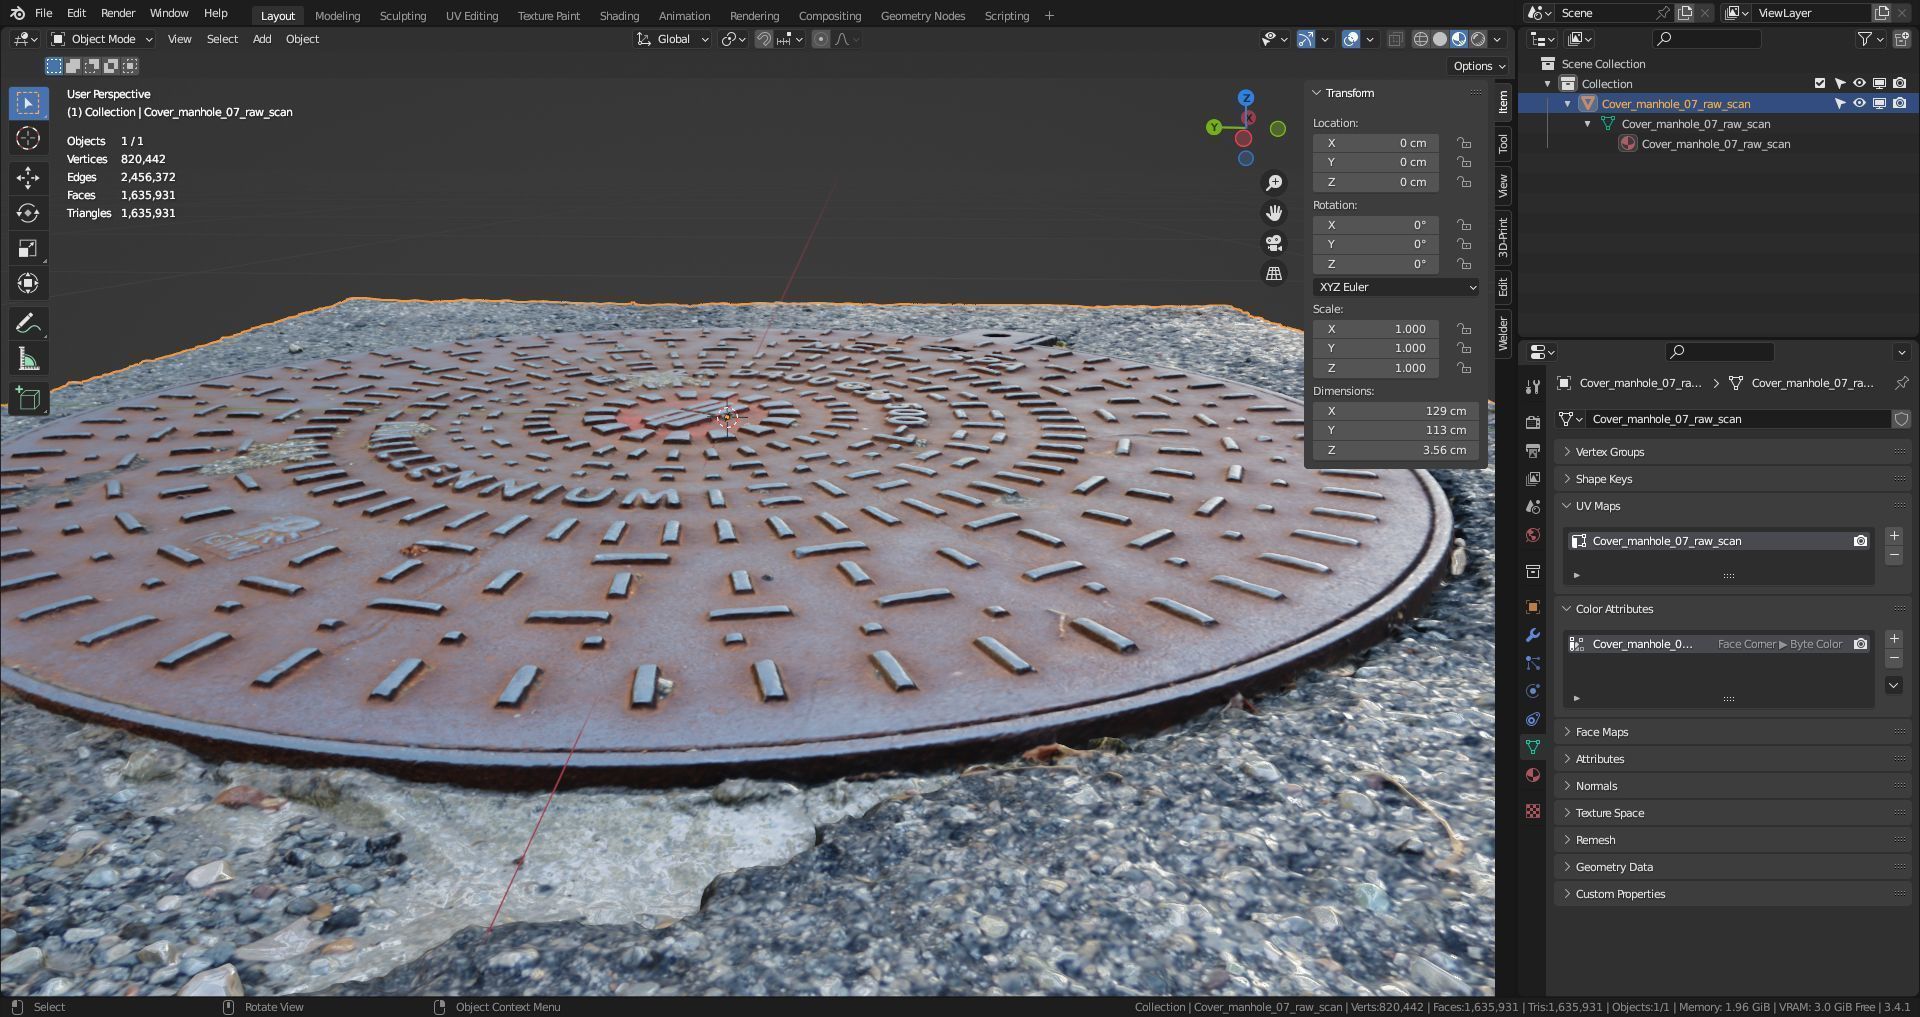1920x1017 pixels.
Task: Open the Render menu
Action: [118, 13]
